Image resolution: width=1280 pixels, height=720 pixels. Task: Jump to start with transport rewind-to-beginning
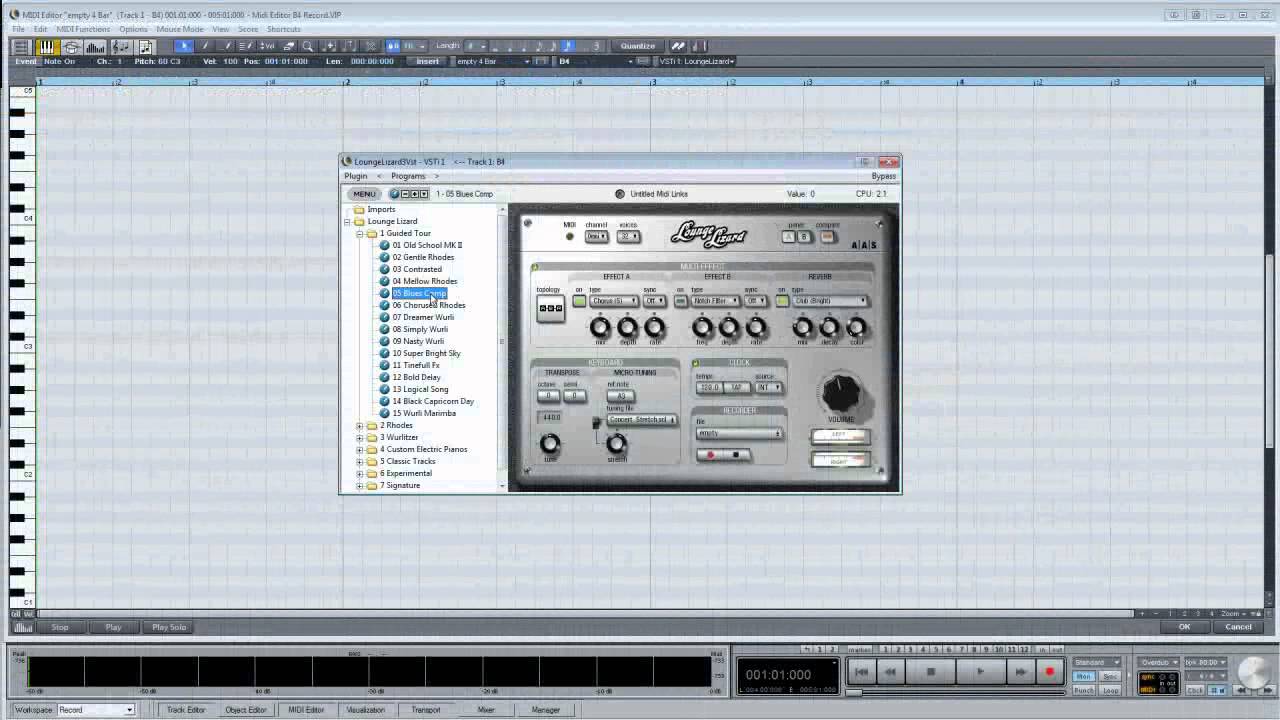click(861, 672)
